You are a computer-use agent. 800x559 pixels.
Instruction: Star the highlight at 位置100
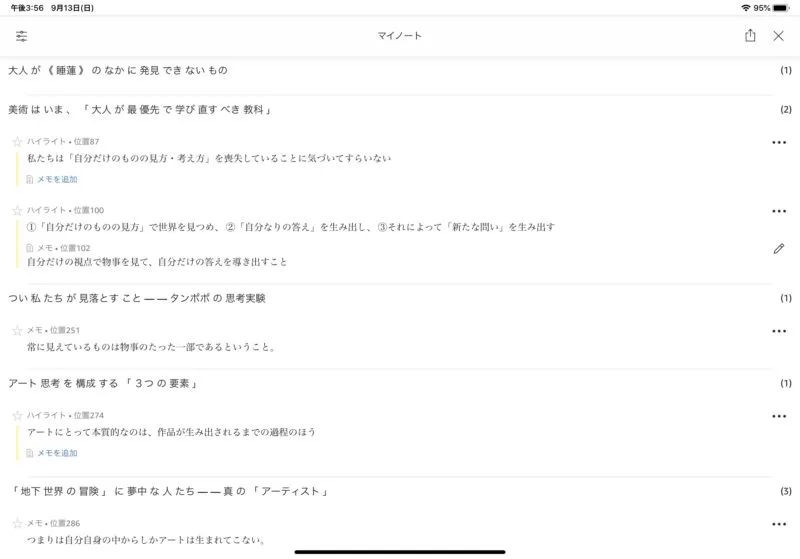click(17, 210)
